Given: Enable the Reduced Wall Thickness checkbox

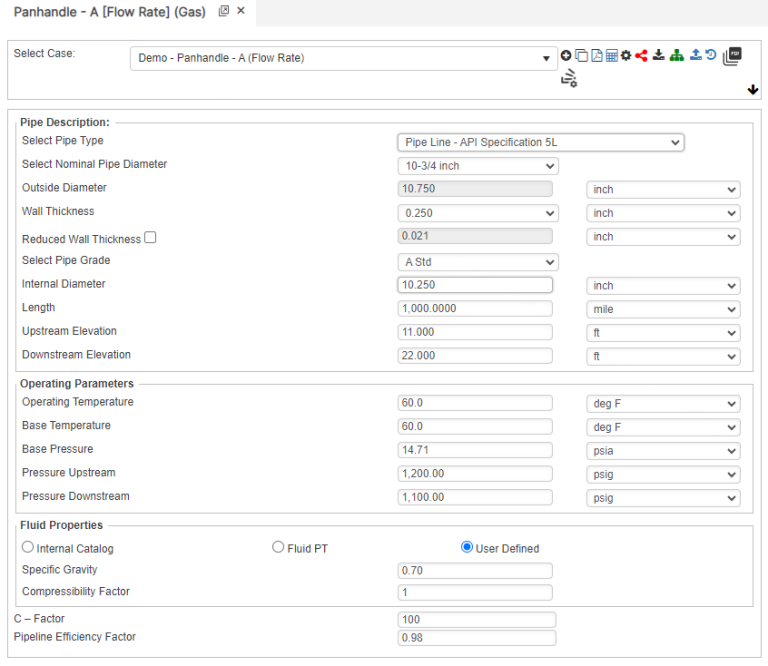Looking at the screenshot, I should coord(150,238).
